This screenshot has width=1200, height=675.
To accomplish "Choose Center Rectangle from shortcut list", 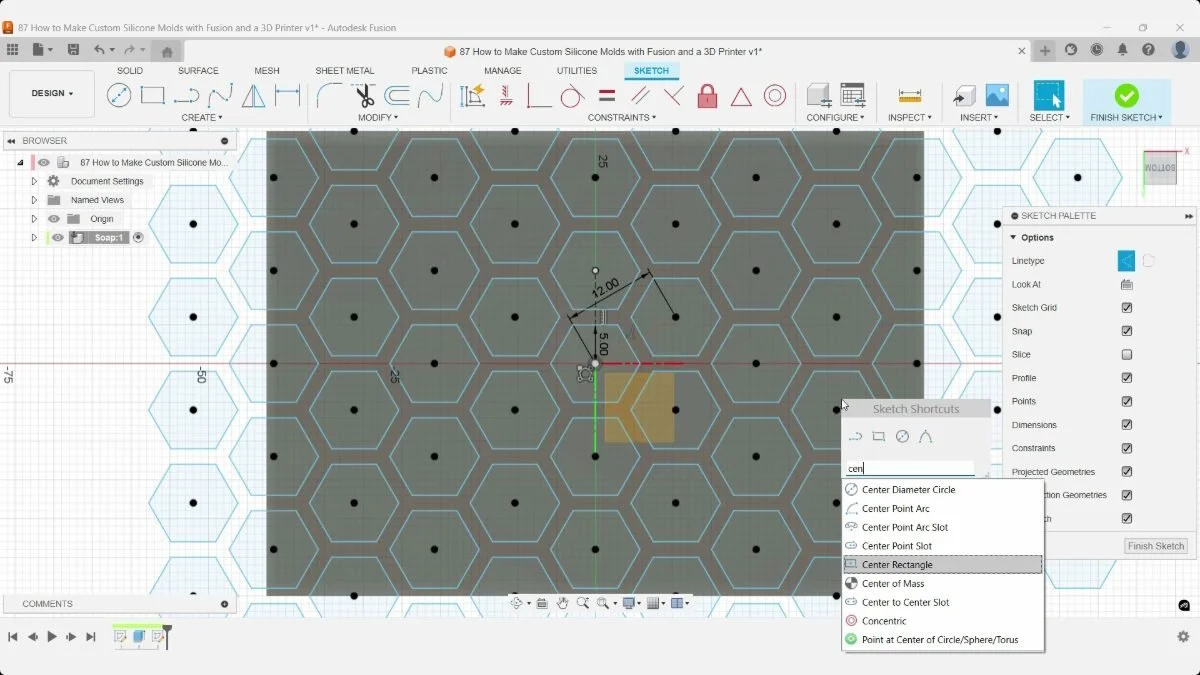I will 943,565.
